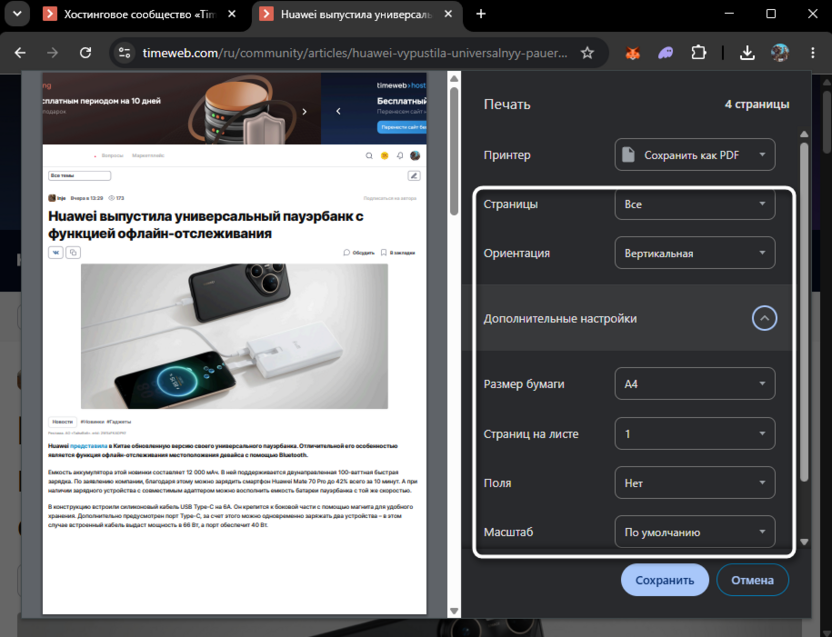Click the Вопросы menu item in preview
This screenshot has width=832, height=637.
tap(112, 156)
